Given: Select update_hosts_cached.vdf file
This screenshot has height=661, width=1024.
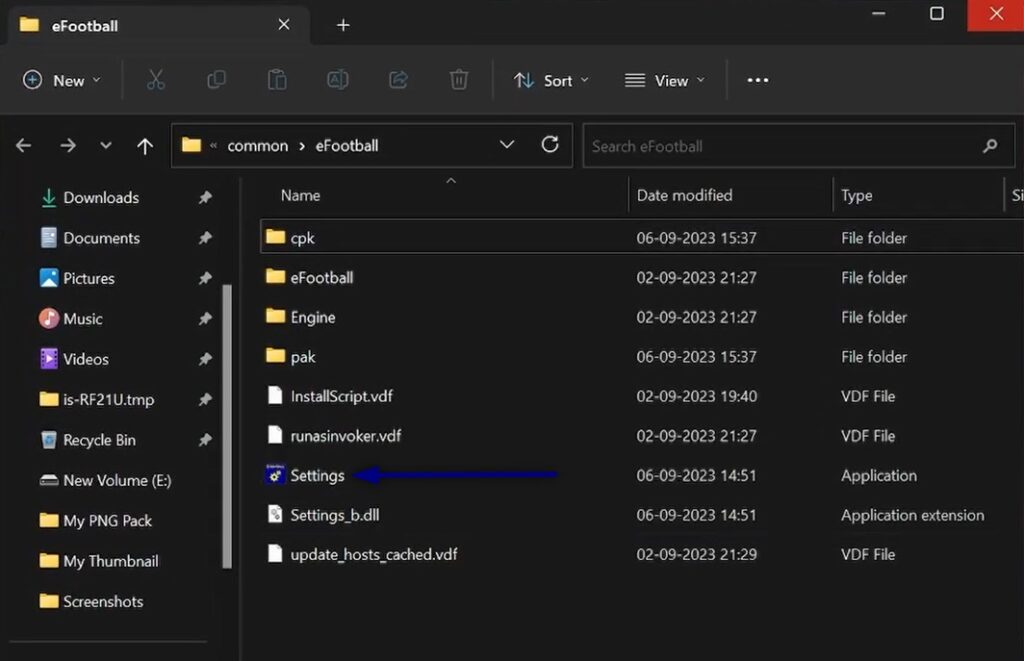Looking at the screenshot, I should tap(642, 554).
